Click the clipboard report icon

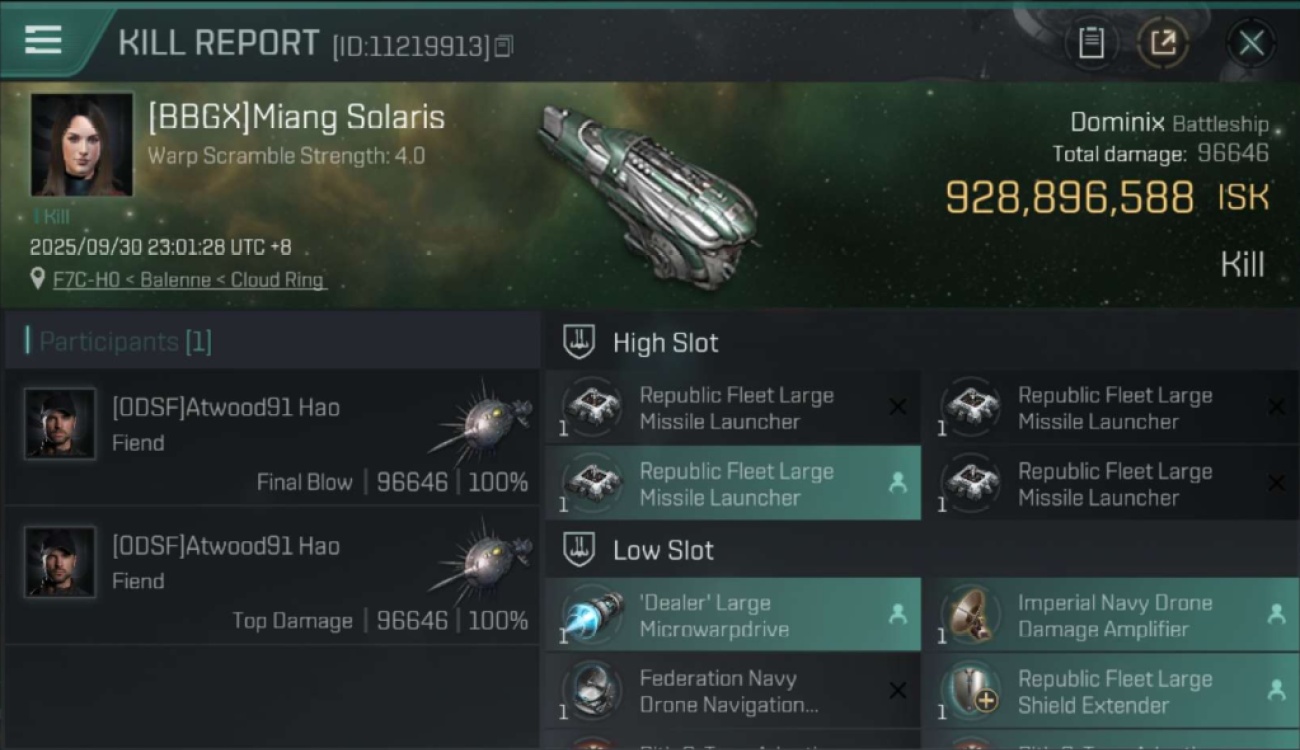(1091, 43)
